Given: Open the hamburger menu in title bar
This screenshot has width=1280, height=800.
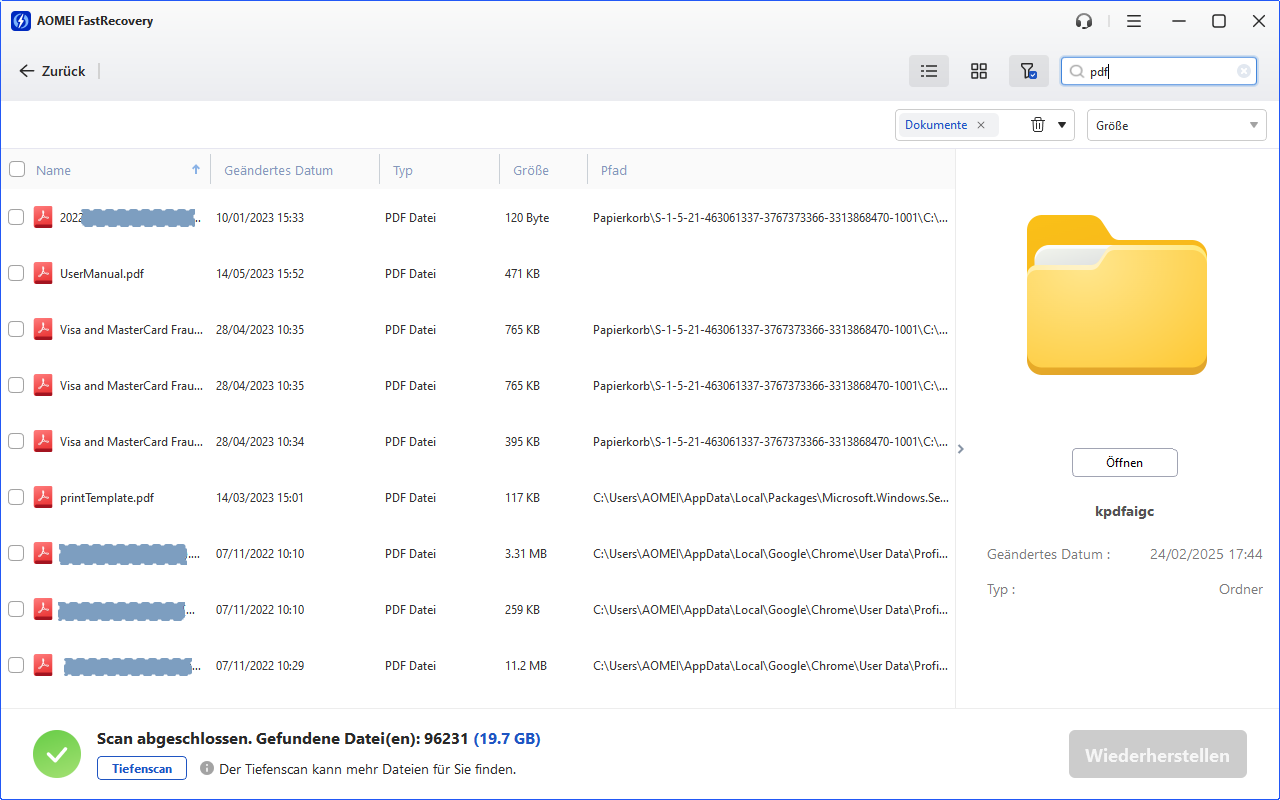Looking at the screenshot, I should click(1133, 21).
